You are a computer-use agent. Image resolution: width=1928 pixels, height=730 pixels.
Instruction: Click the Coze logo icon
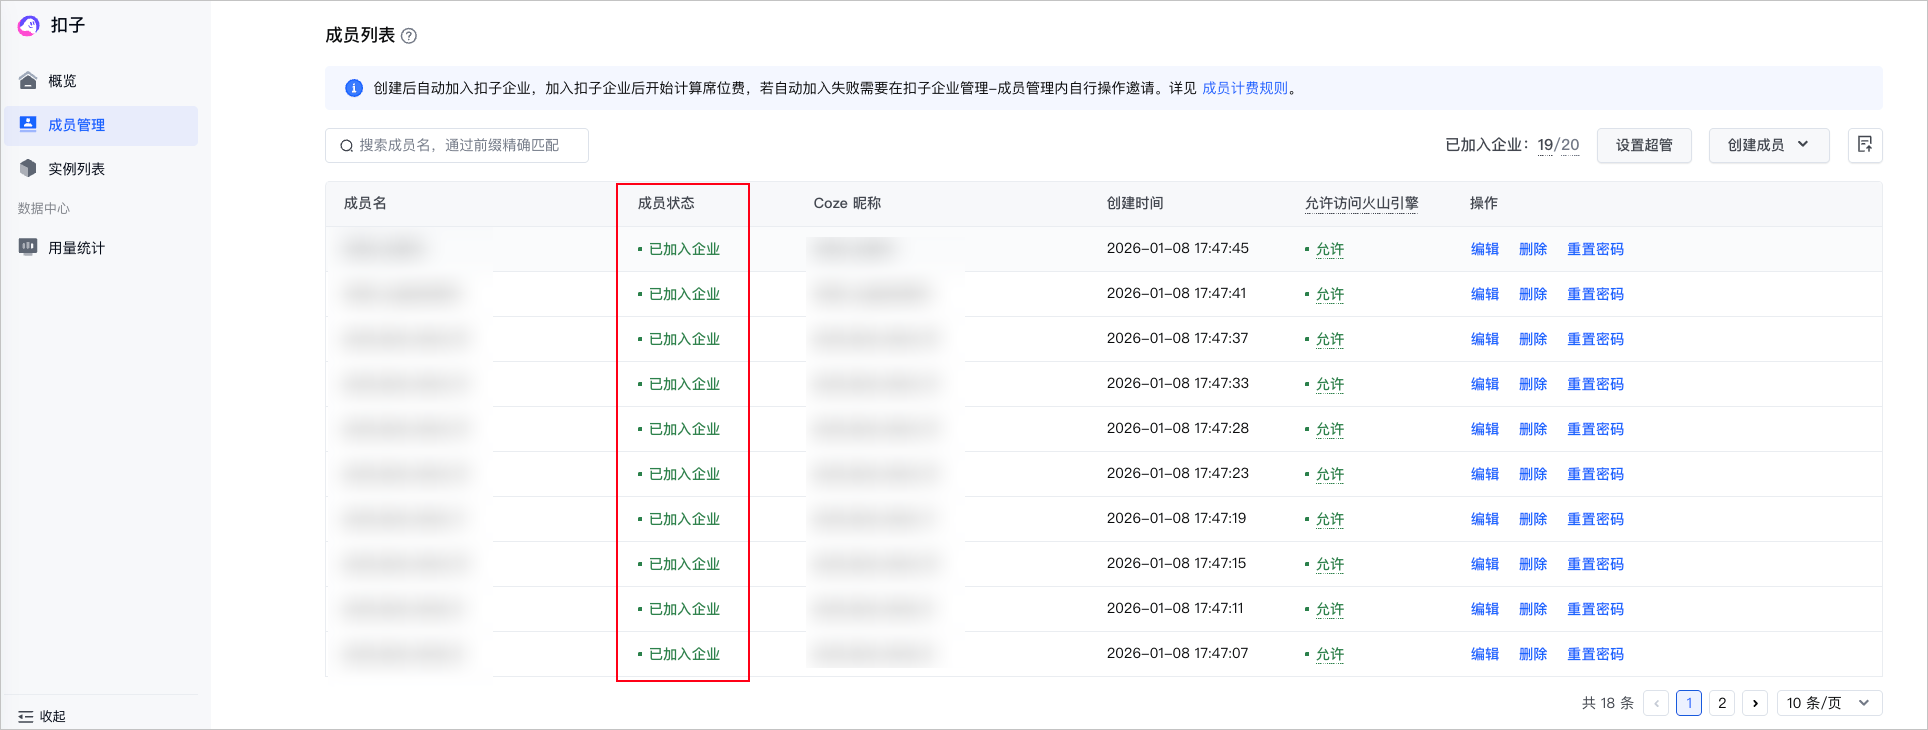coord(29,25)
